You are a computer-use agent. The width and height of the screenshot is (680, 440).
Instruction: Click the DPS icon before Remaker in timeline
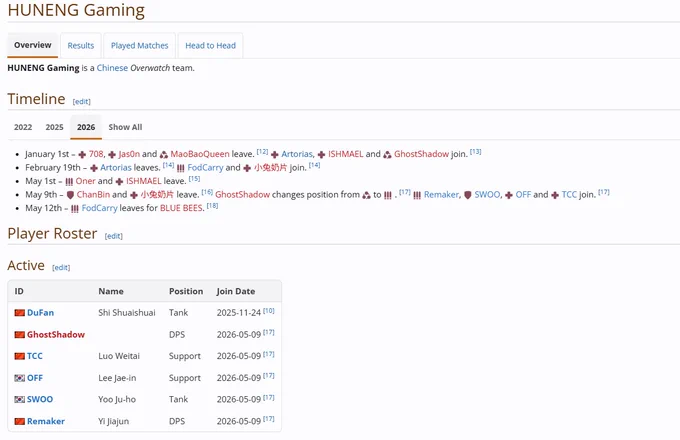point(417,195)
